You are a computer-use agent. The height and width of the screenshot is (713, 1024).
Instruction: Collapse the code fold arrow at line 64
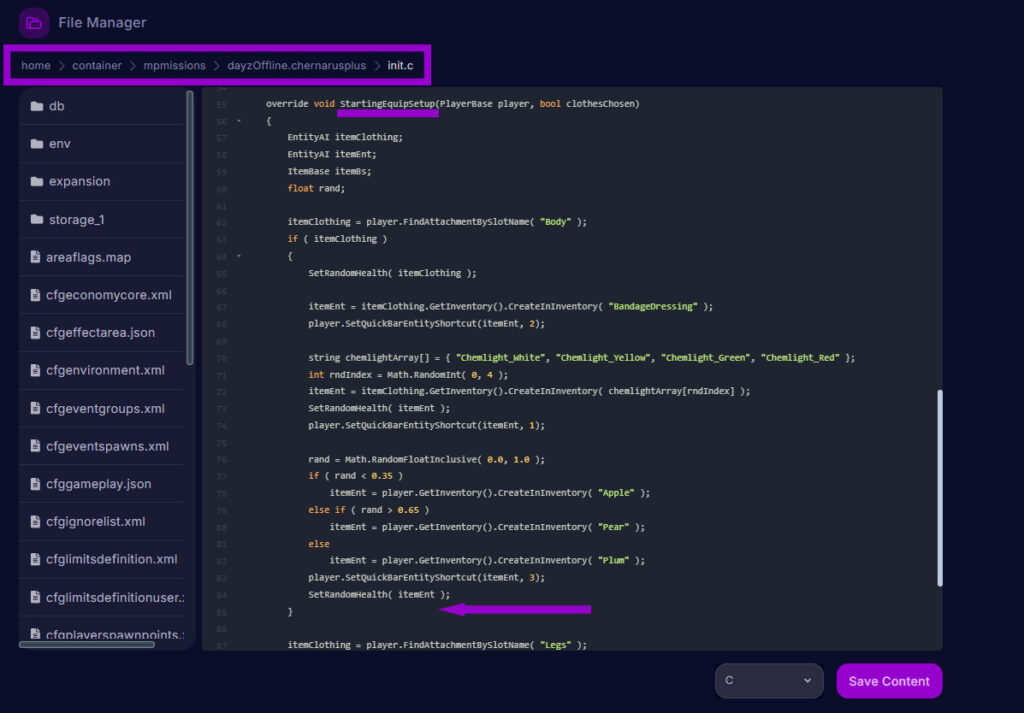click(x=239, y=256)
